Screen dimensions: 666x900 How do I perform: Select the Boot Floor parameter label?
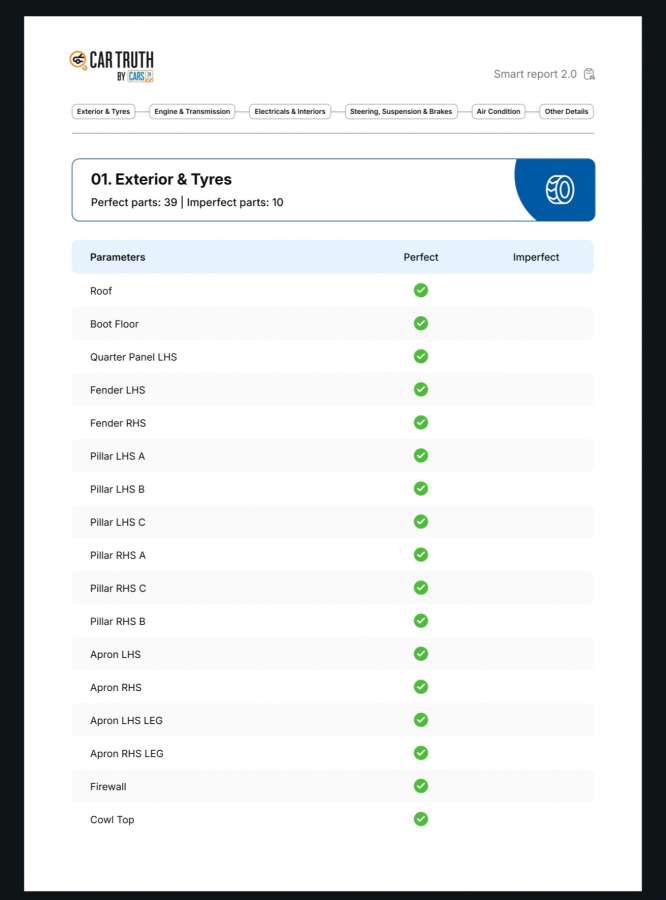pyautogui.click(x=114, y=324)
